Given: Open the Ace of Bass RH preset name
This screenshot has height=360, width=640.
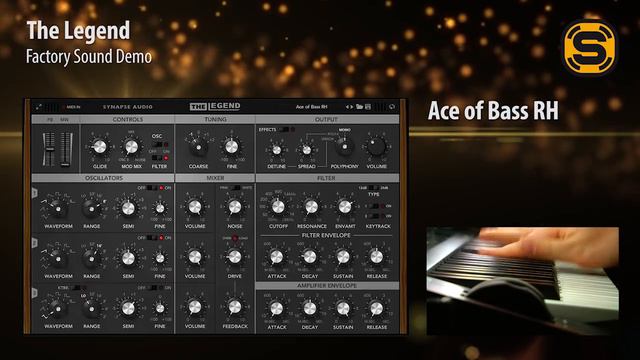Looking at the screenshot, I should pyautogui.click(x=311, y=107).
